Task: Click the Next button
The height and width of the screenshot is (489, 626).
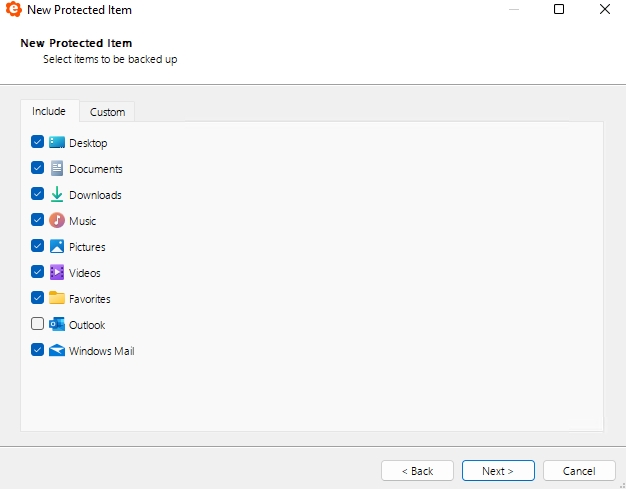Action: click(x=498, y=471)
